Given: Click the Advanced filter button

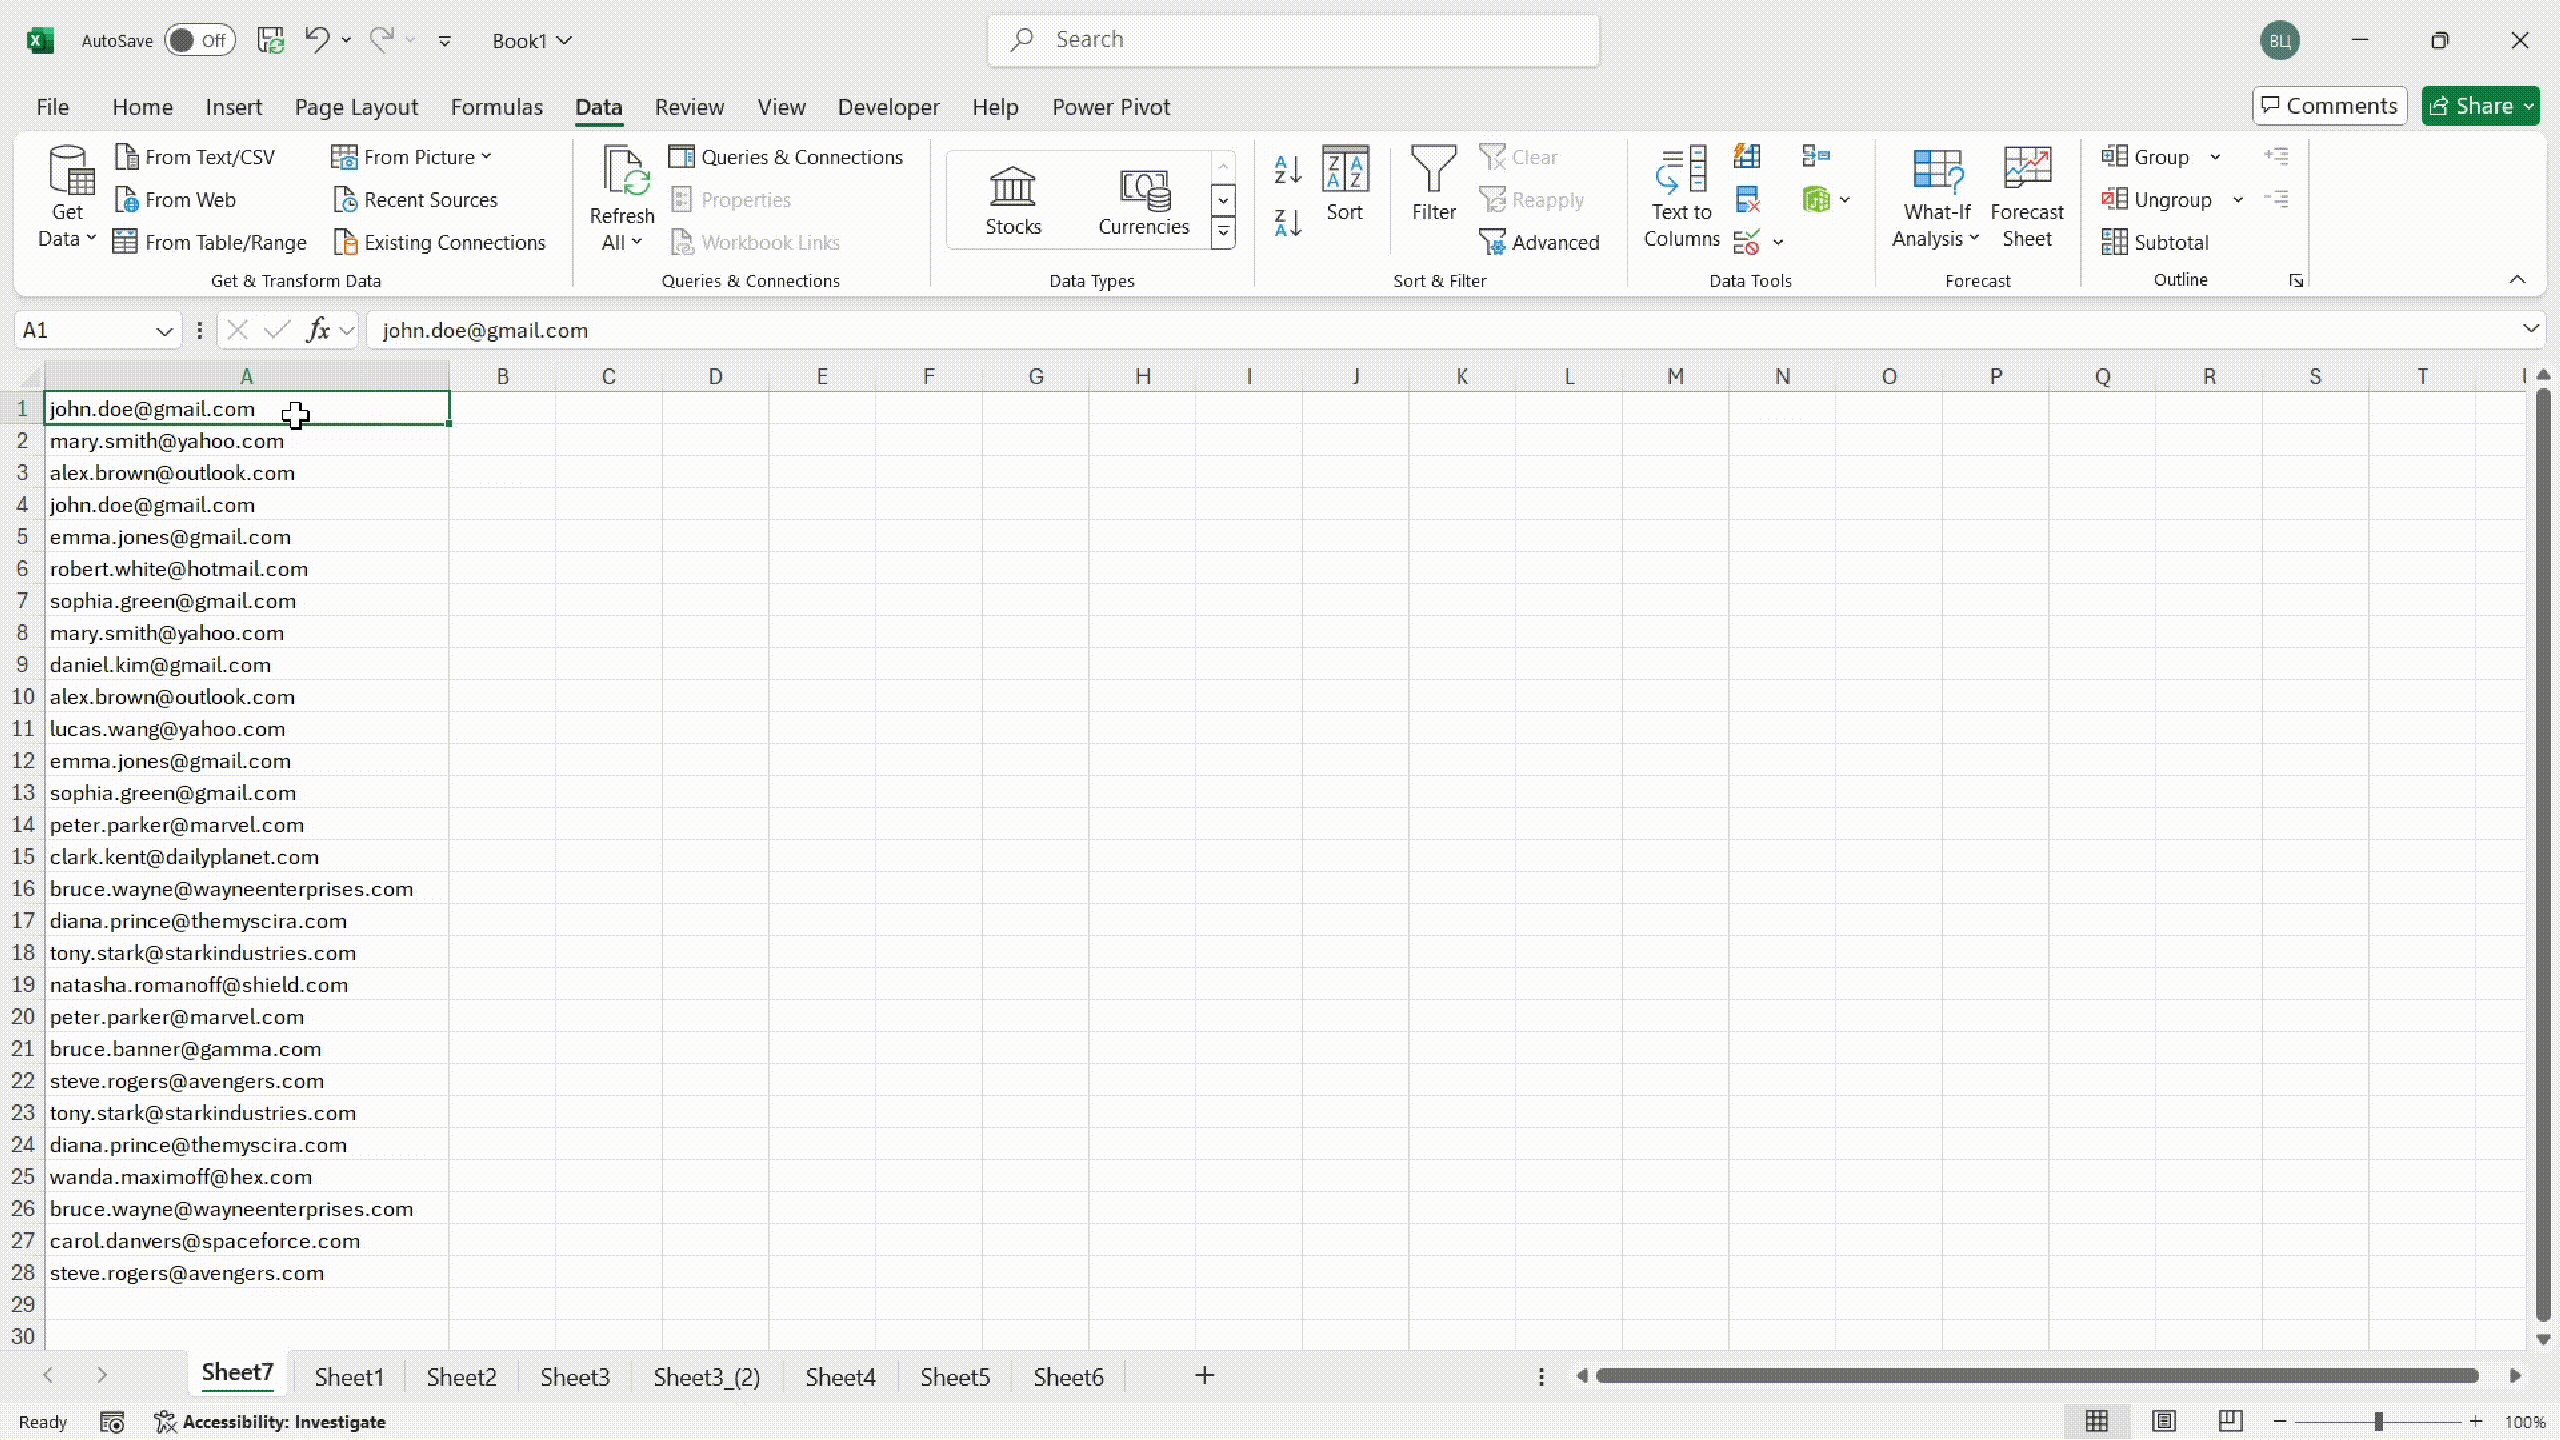Looking at the screenshot, I should pyautogui.click(x=1540, y=242).
